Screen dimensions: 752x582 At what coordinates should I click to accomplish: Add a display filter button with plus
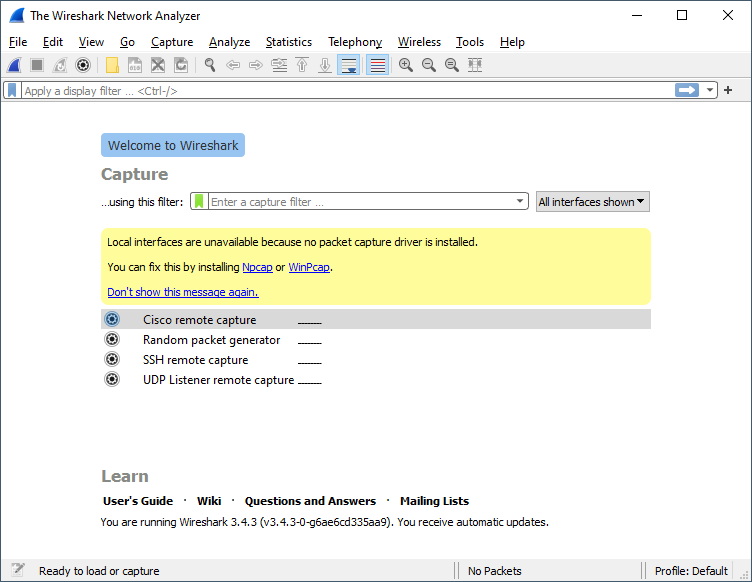[x=728, y=90]
